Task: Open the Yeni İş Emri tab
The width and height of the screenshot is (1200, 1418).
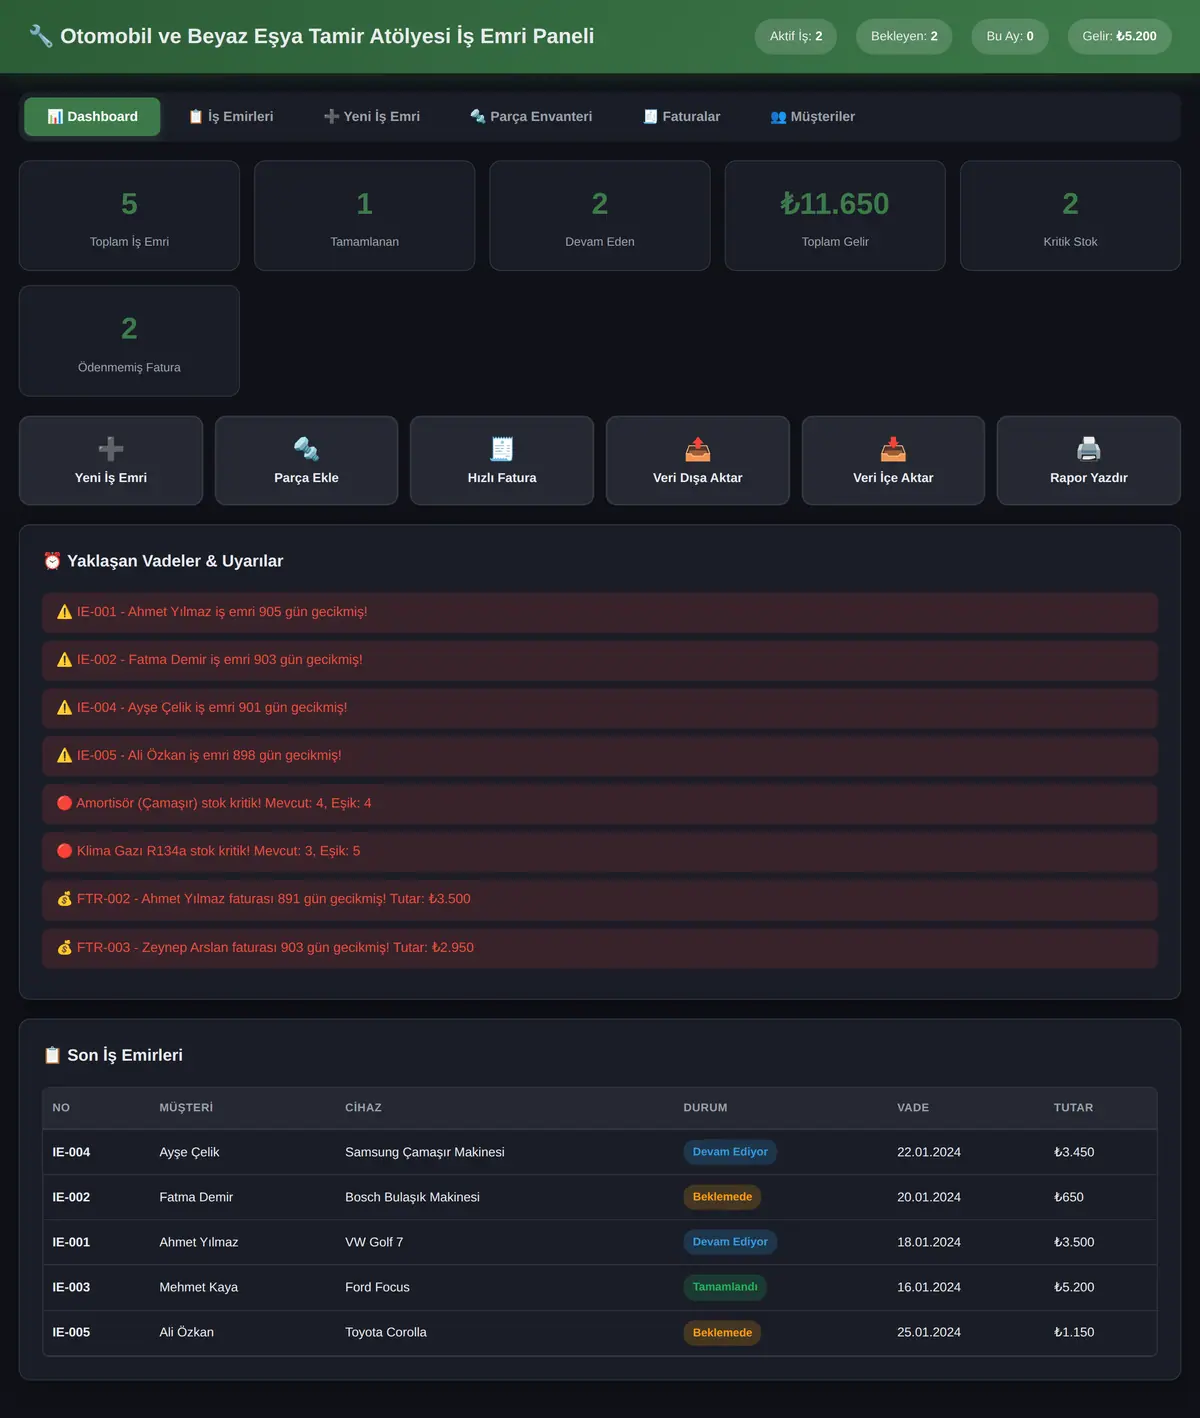Action: point(372,117)
